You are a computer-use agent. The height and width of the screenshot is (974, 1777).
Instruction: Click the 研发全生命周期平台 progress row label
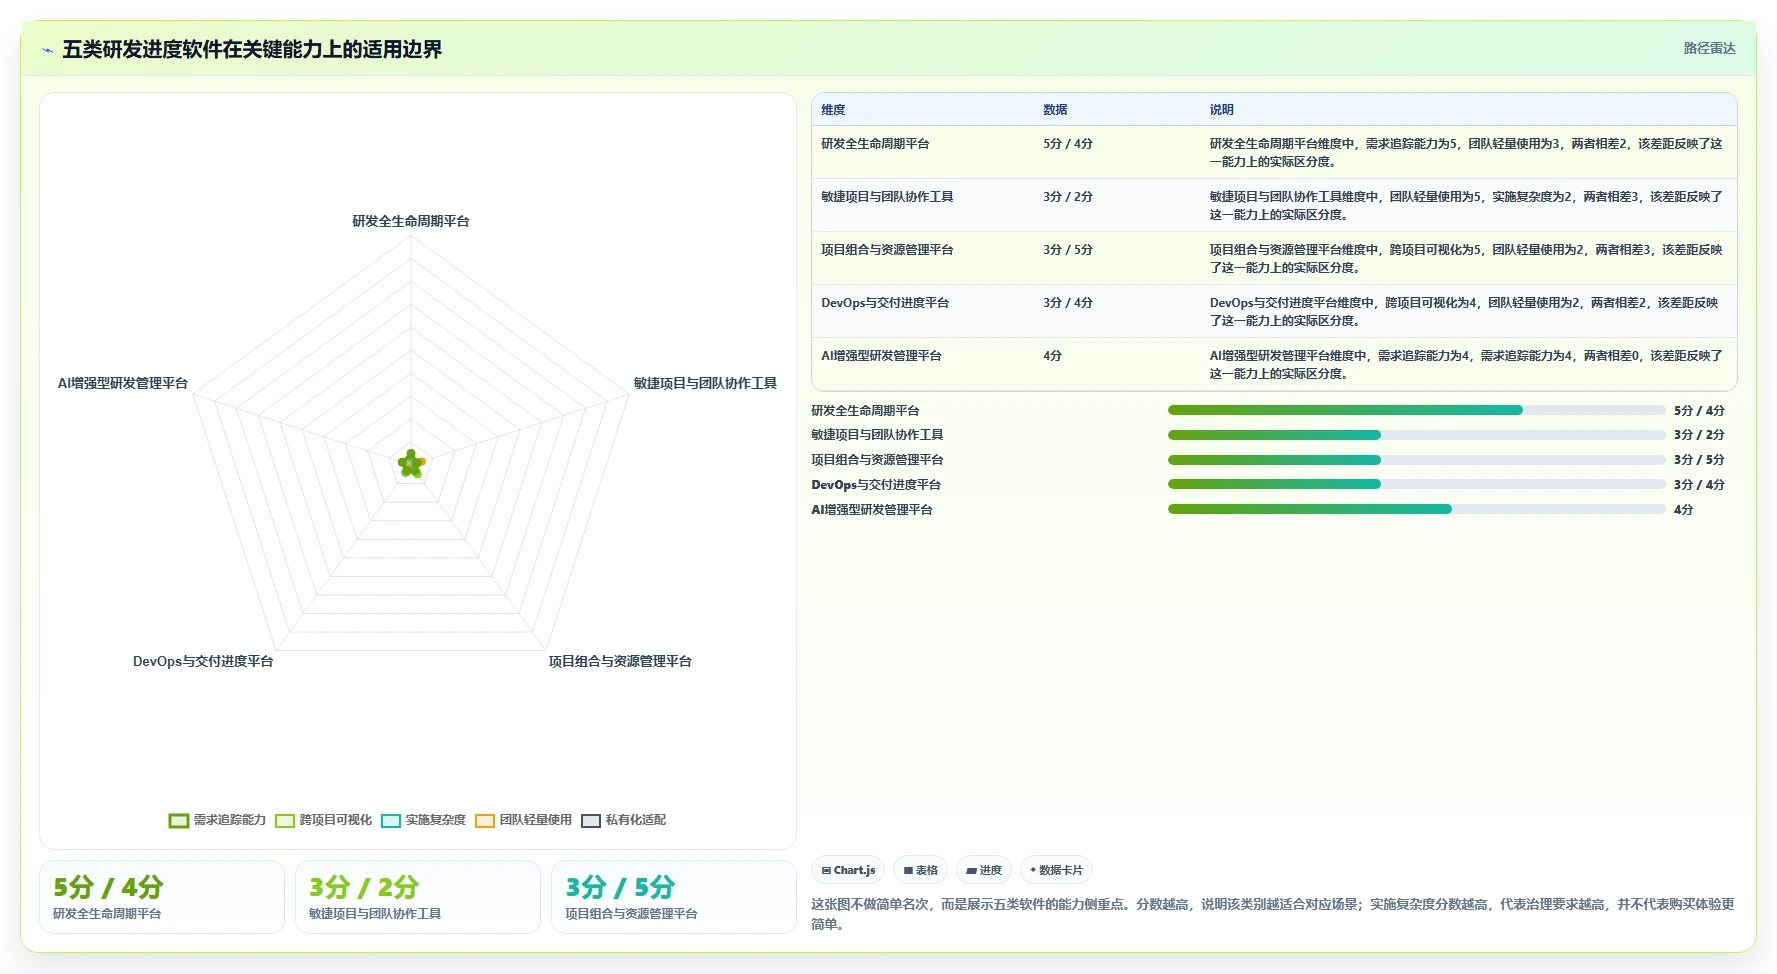pos(865,411)
